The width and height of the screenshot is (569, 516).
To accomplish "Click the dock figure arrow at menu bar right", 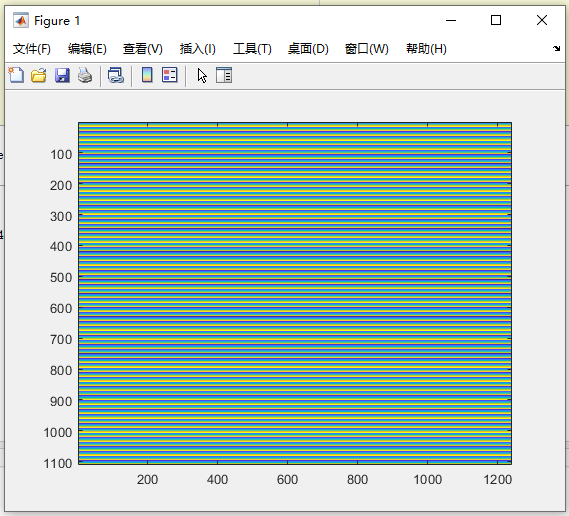I will [x=556, y=48].
